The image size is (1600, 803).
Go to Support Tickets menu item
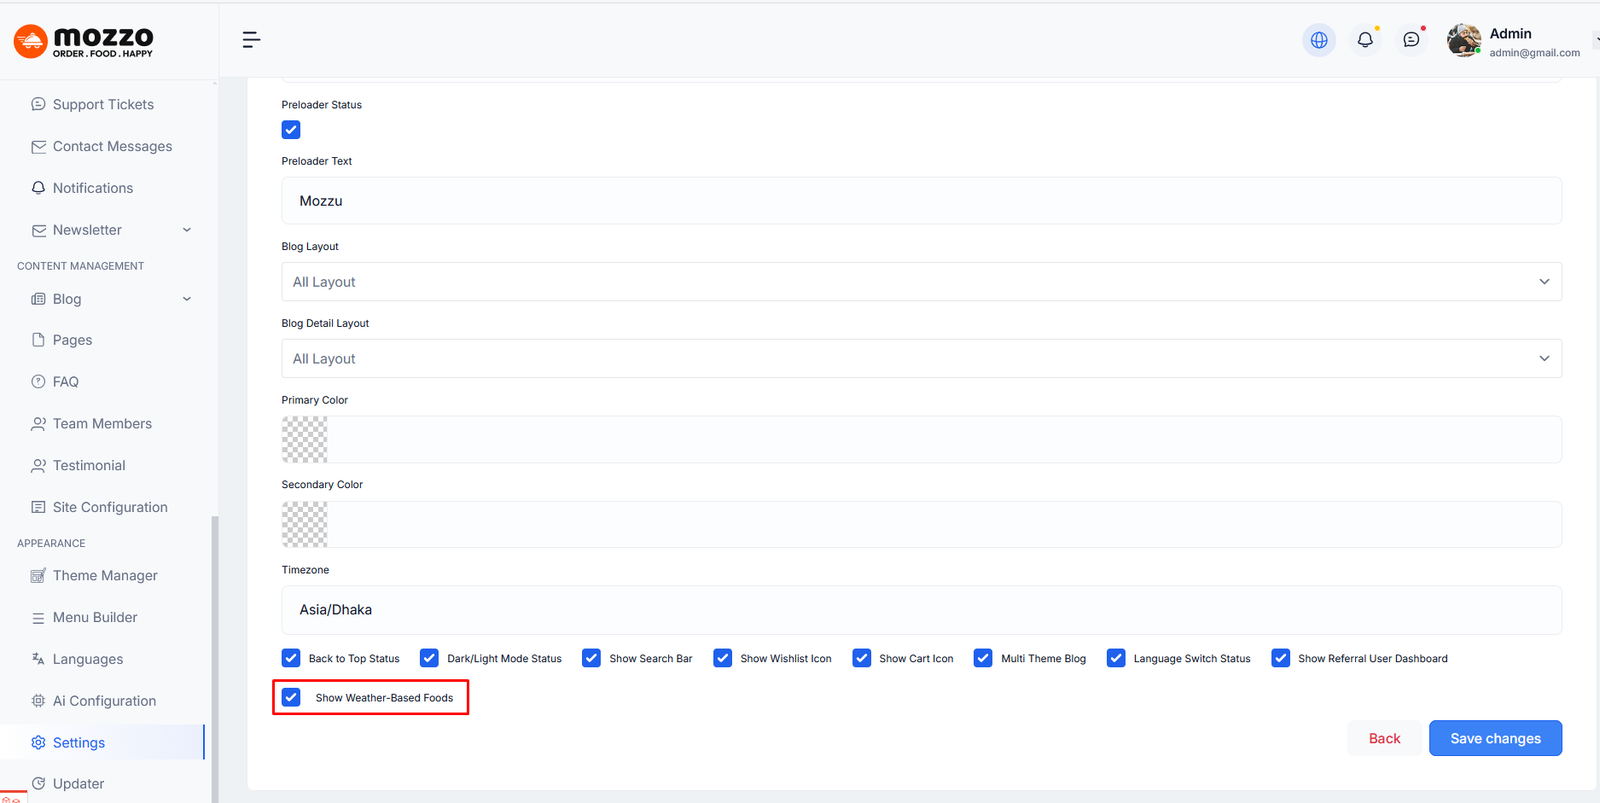103,105
